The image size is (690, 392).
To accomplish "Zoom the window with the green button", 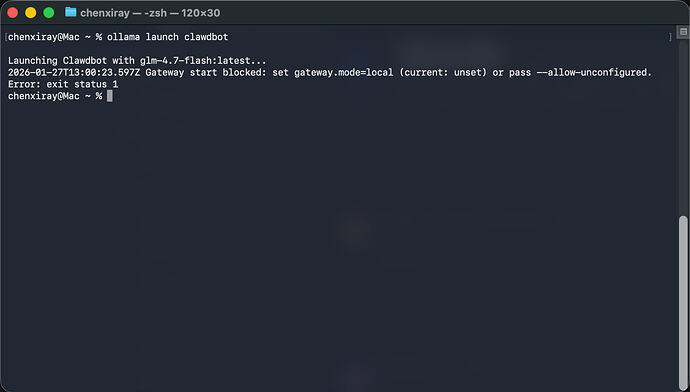I will pos(49,13).
